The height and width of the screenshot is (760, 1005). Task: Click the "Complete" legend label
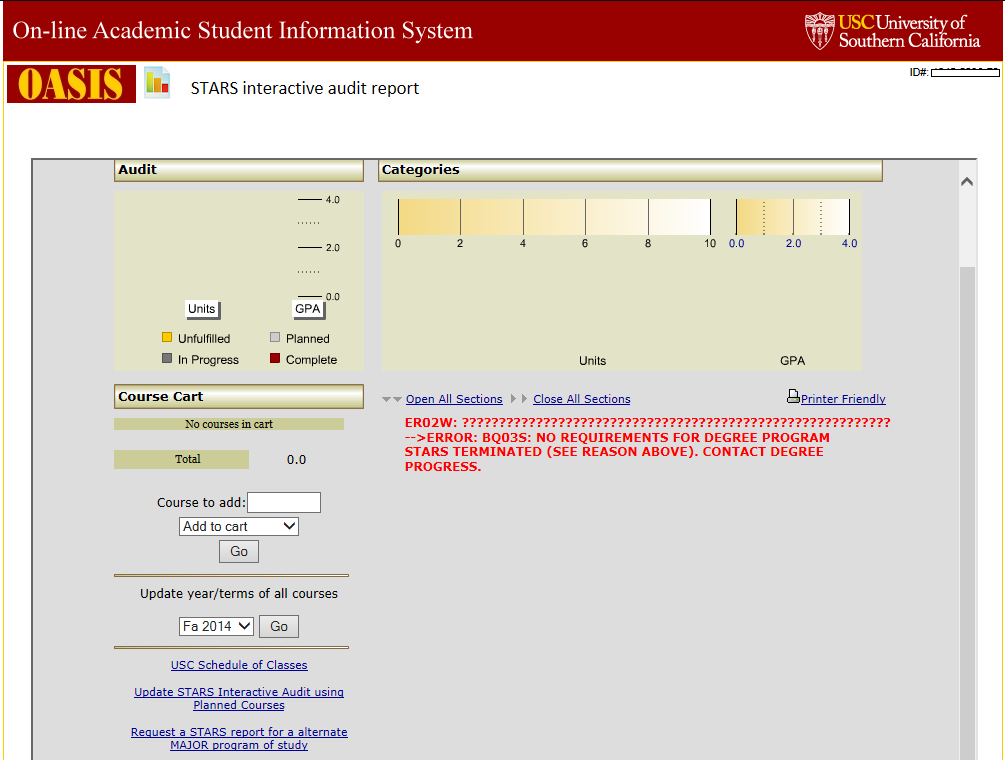coord(311,360)
